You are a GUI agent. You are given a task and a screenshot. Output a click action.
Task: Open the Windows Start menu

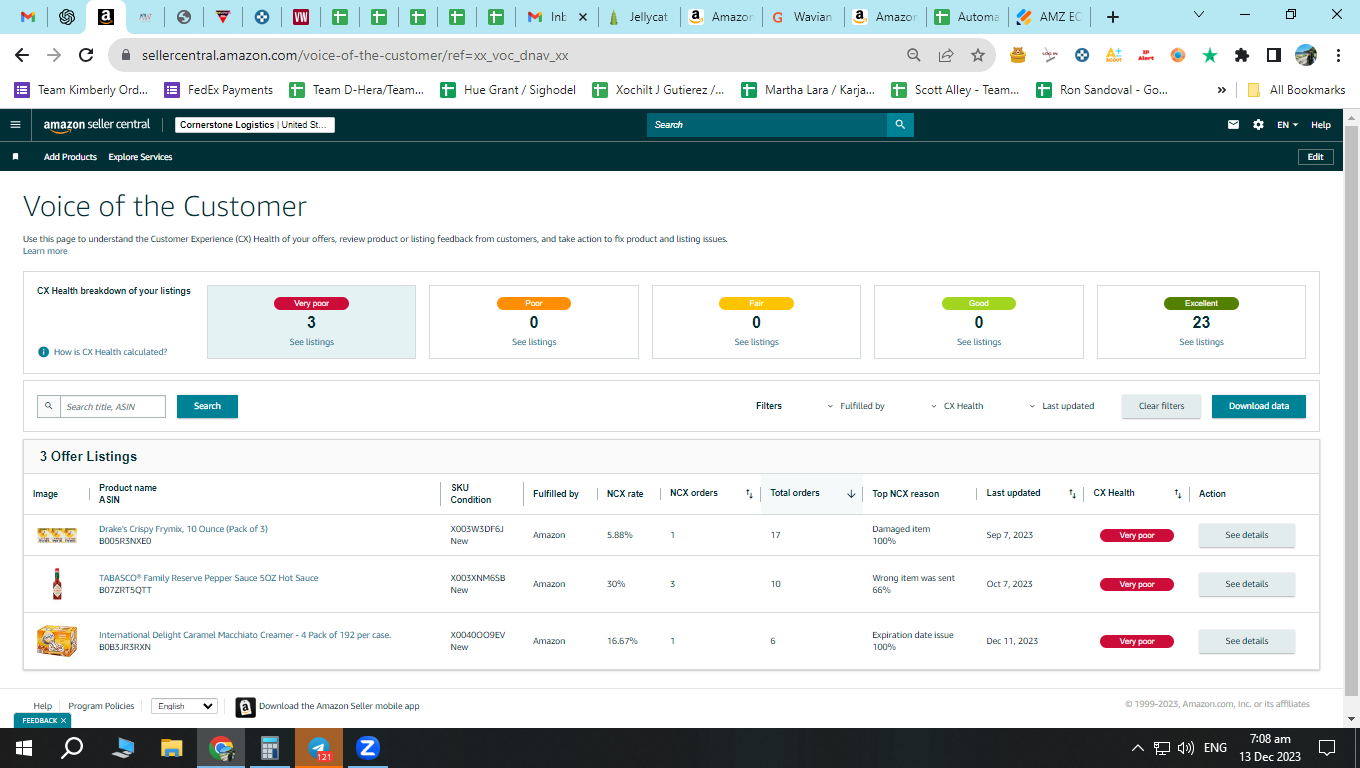click(24, 748)
